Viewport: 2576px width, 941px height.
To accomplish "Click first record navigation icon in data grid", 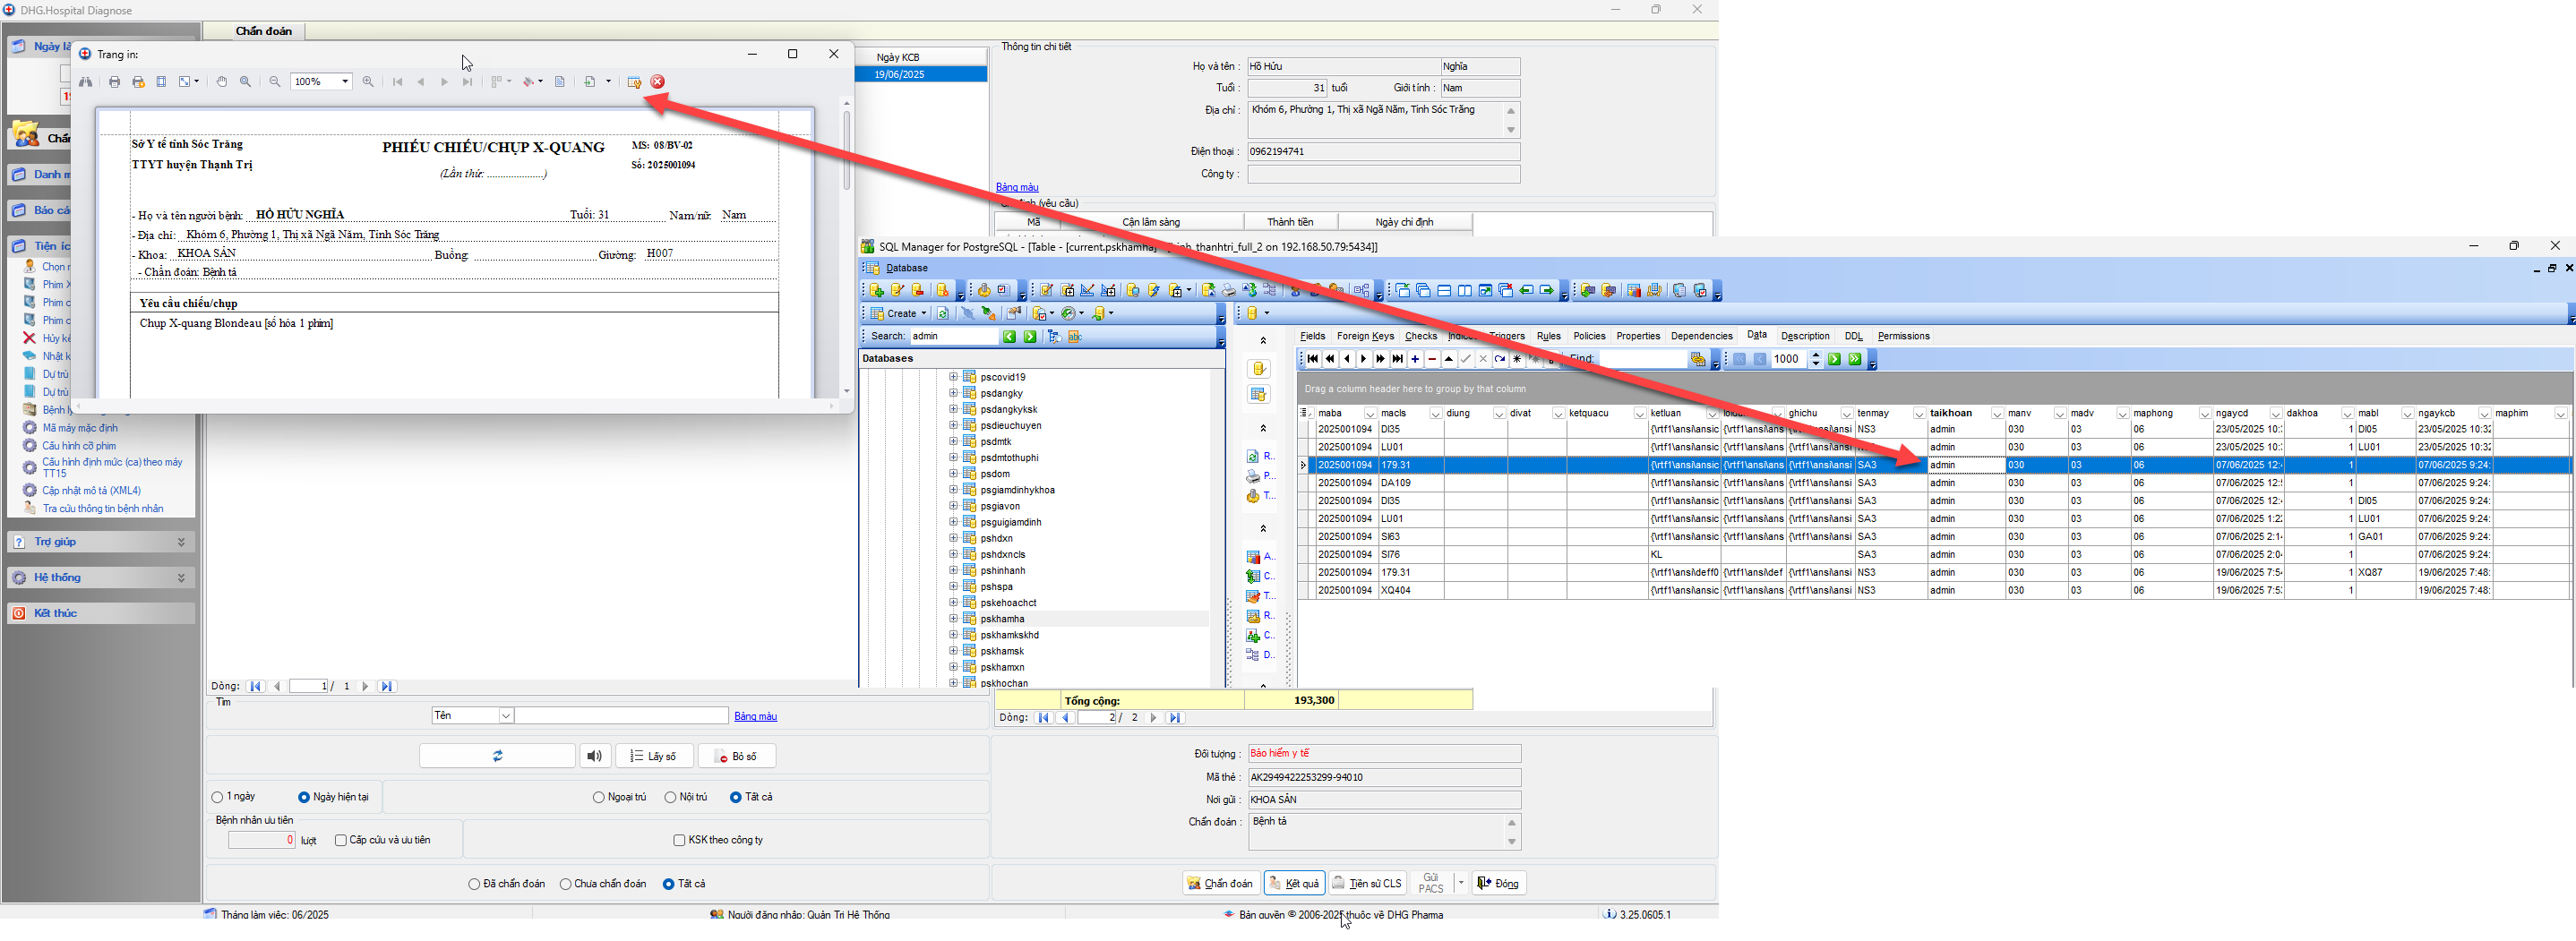I will click(x=1313, y=359).
